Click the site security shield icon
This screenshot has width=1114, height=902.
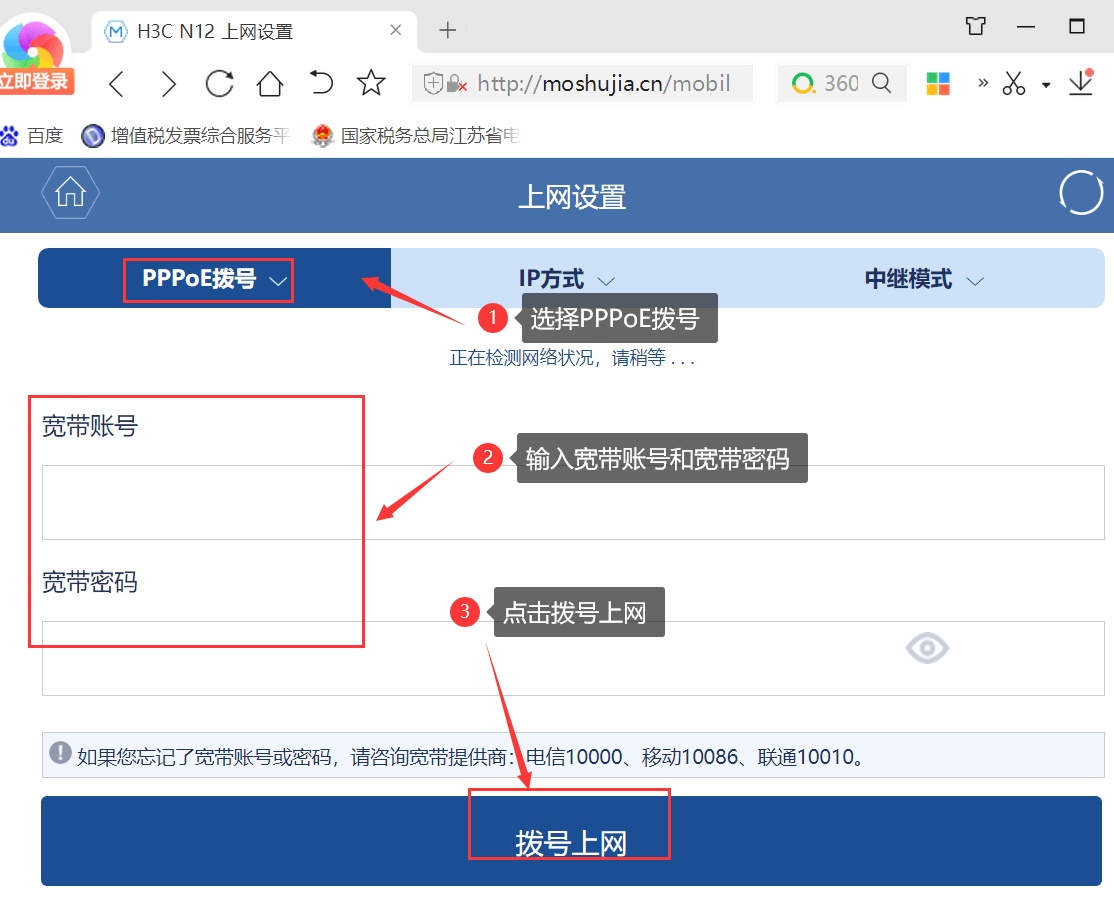(433, 84)
